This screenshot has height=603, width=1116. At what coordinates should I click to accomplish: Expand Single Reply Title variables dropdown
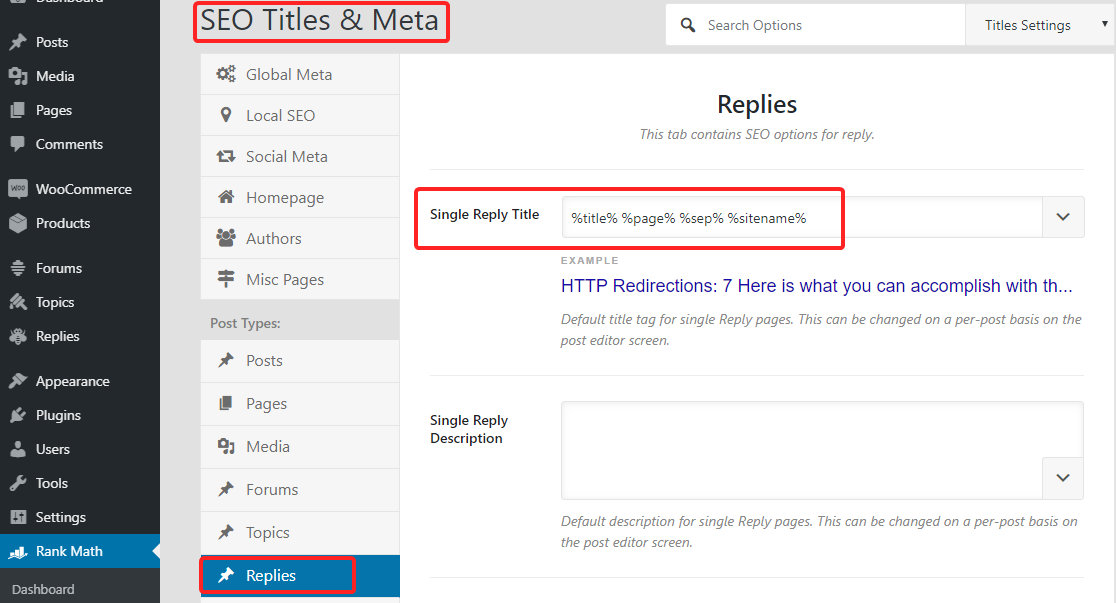coord(1063,217)
